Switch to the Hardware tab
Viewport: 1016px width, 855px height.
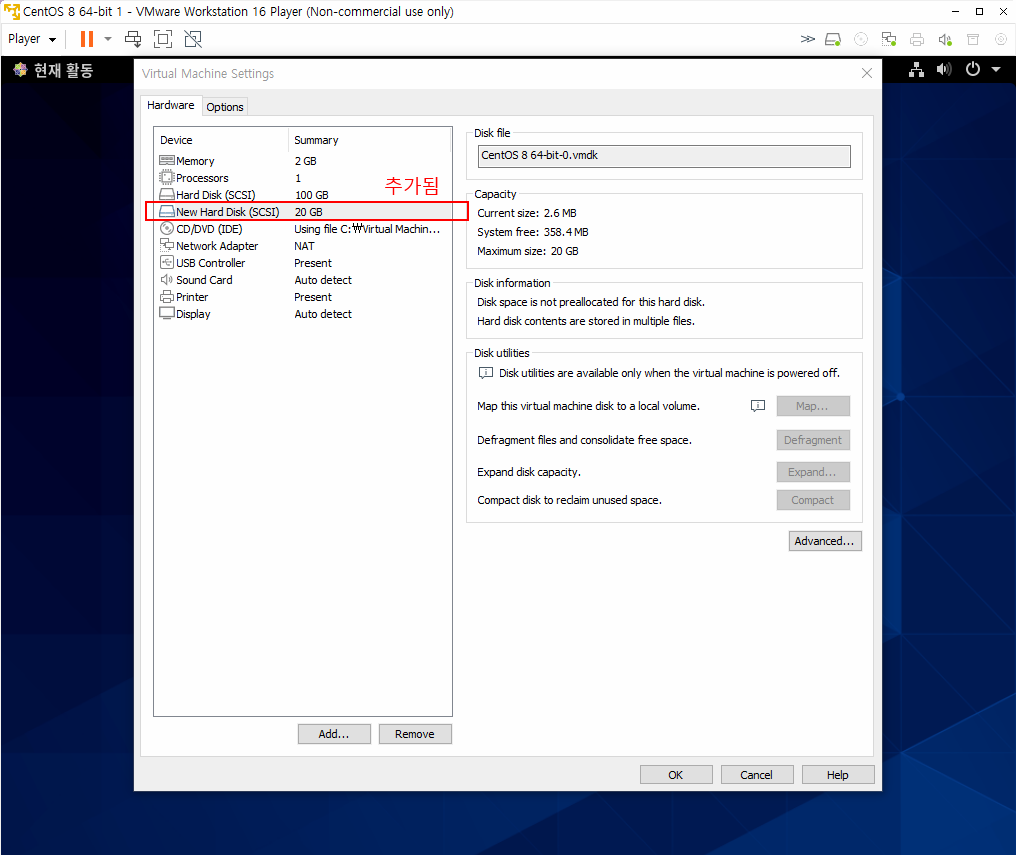pos(170,105)
